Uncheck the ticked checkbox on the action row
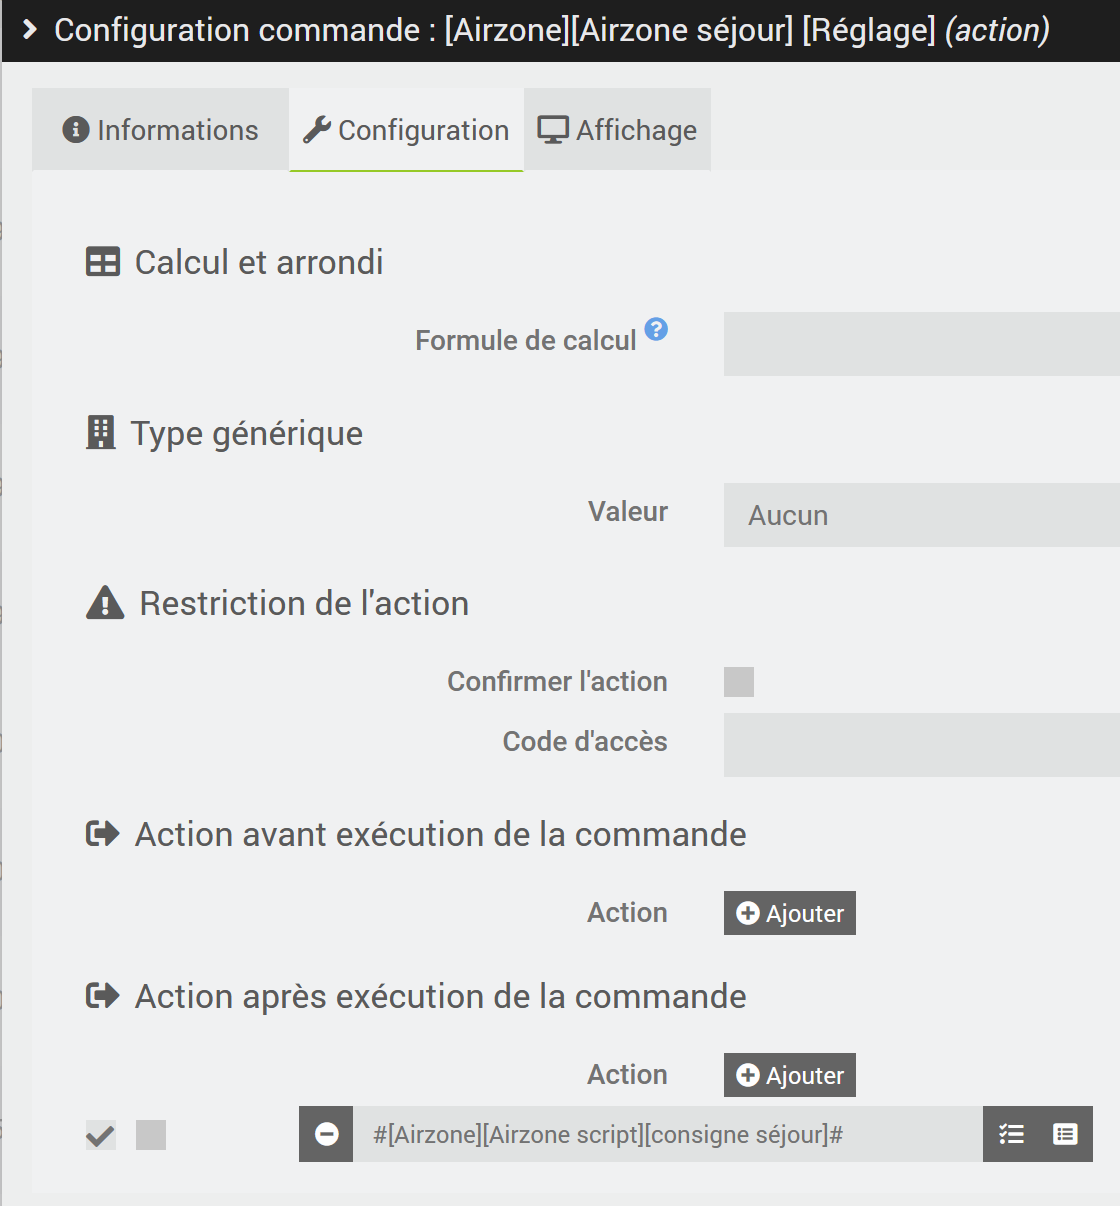This screenshot has height=1206, width=1120. [x=100, y=1134]
